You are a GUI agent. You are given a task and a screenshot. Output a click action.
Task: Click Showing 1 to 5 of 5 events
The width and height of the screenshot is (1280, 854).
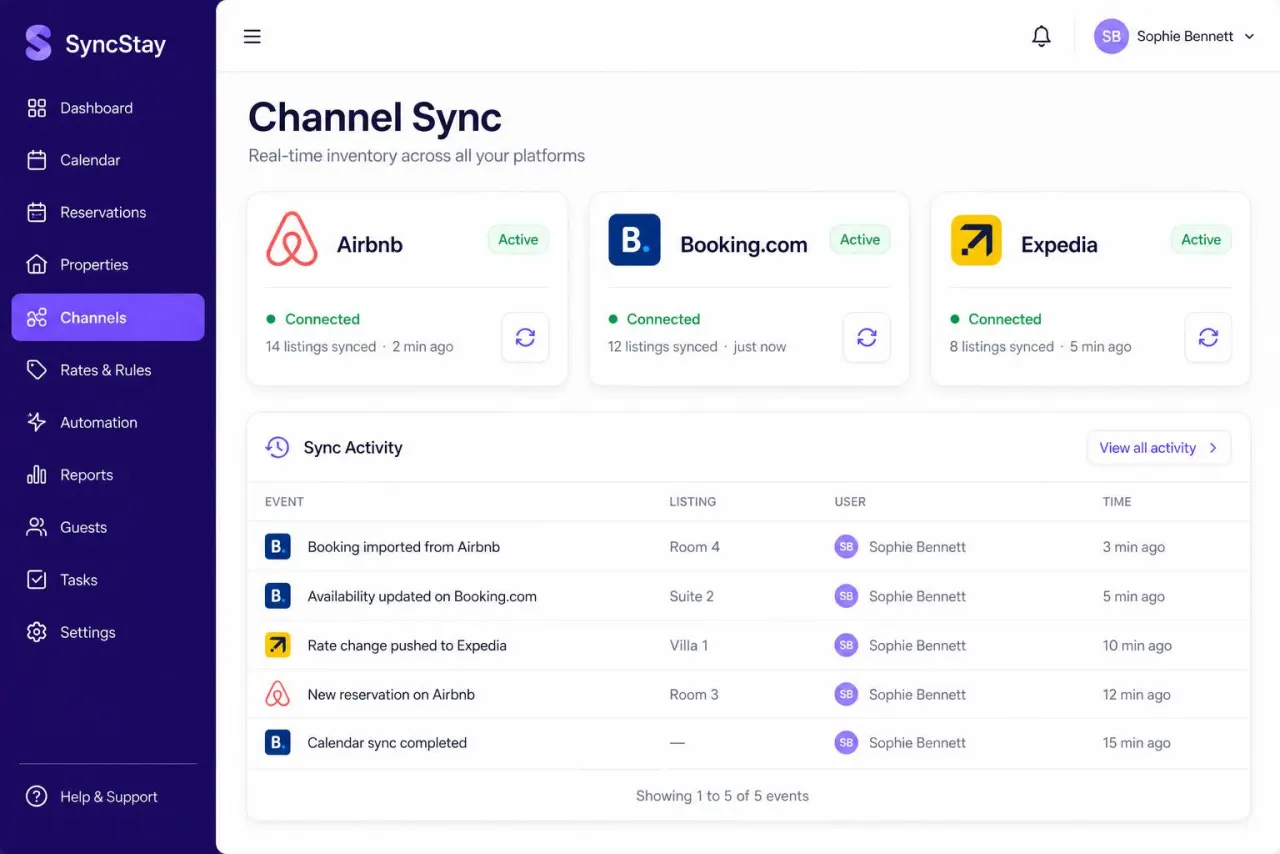[x=722, y=796]
